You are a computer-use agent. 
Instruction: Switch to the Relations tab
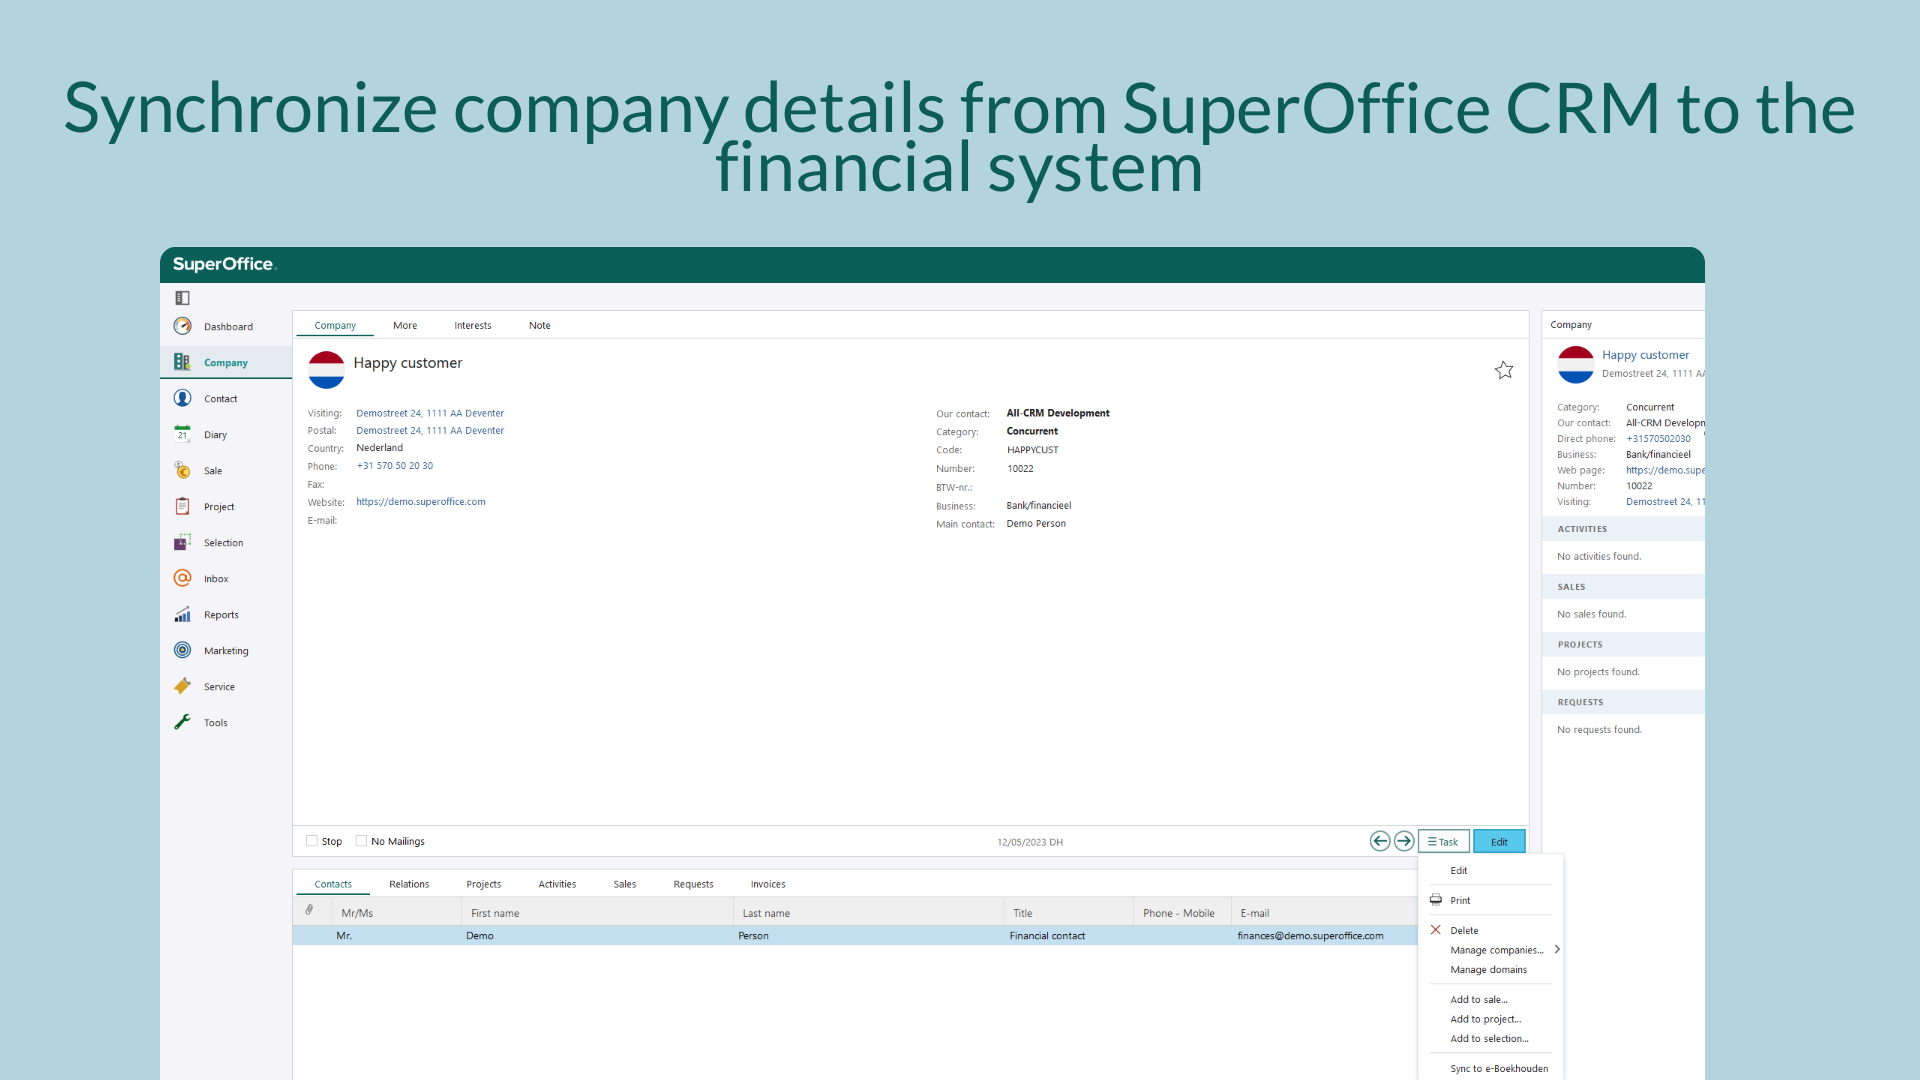pos(409,884)
